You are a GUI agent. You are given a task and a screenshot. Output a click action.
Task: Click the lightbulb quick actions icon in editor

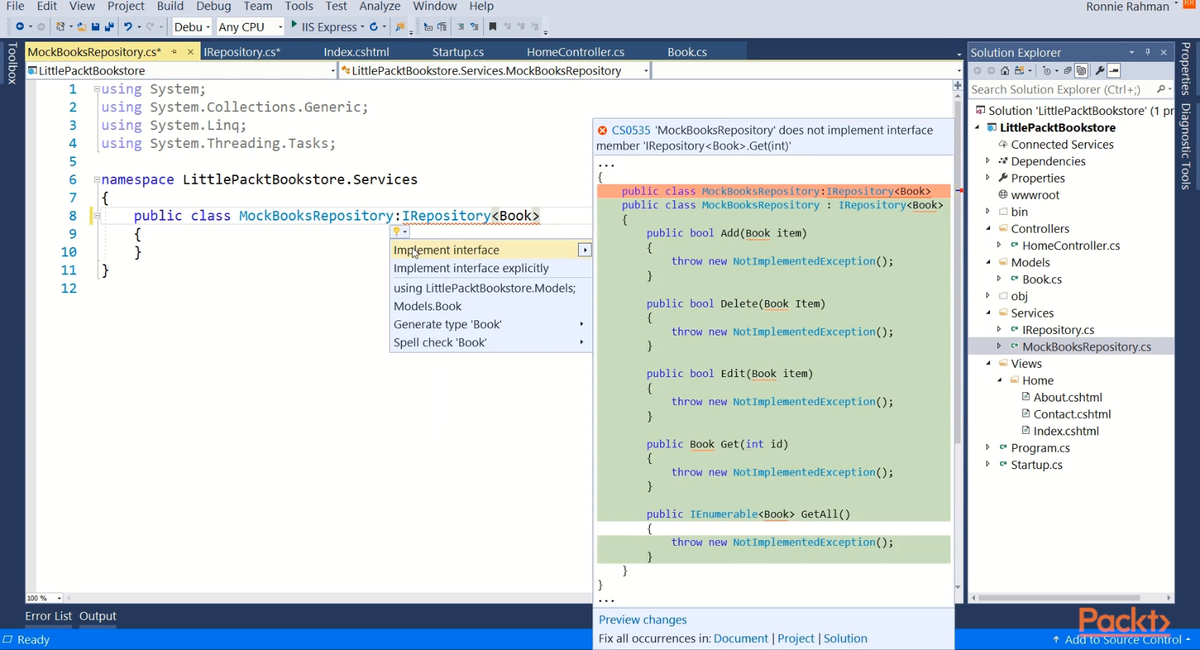397,231
